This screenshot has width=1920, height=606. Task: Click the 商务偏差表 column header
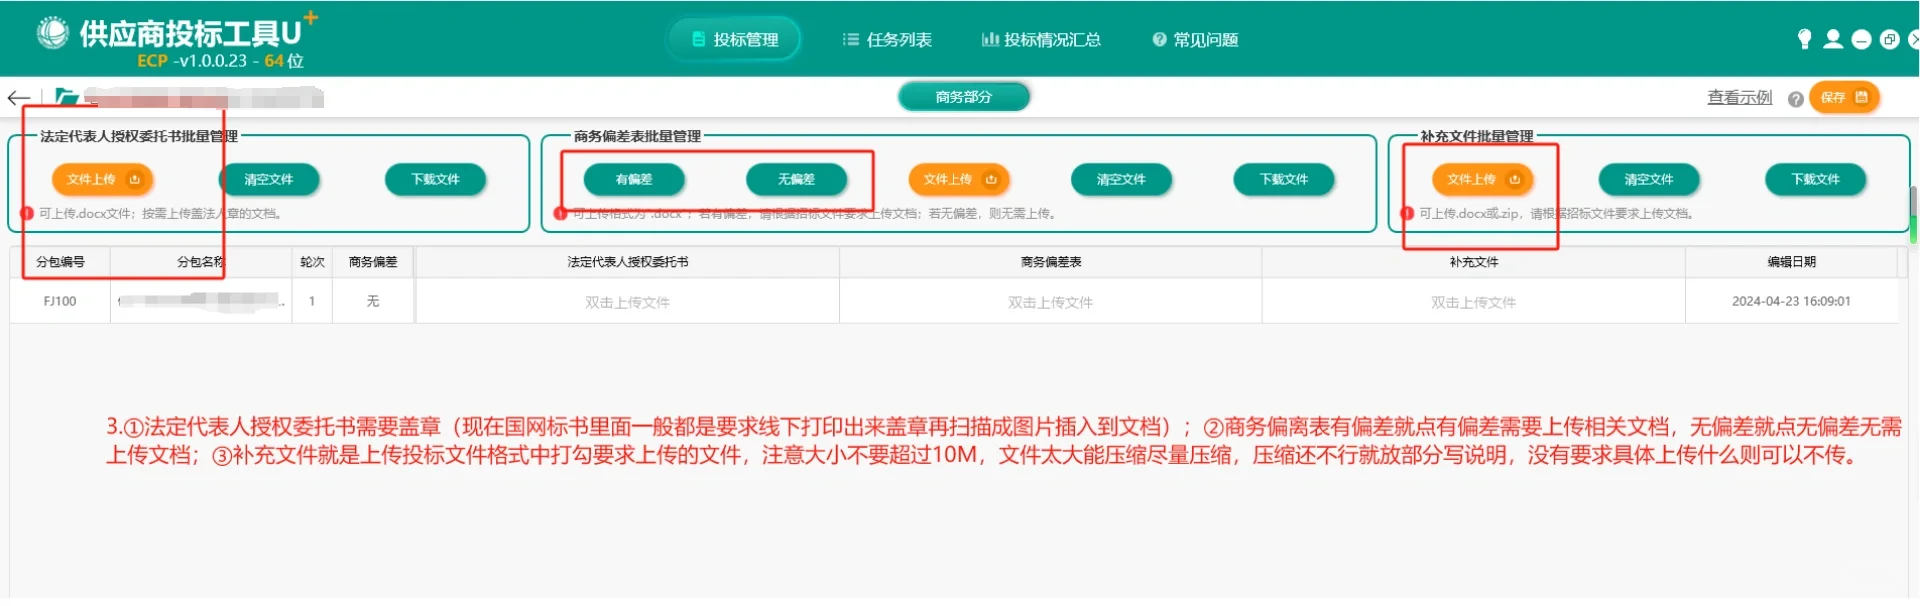pos(1051,262)
